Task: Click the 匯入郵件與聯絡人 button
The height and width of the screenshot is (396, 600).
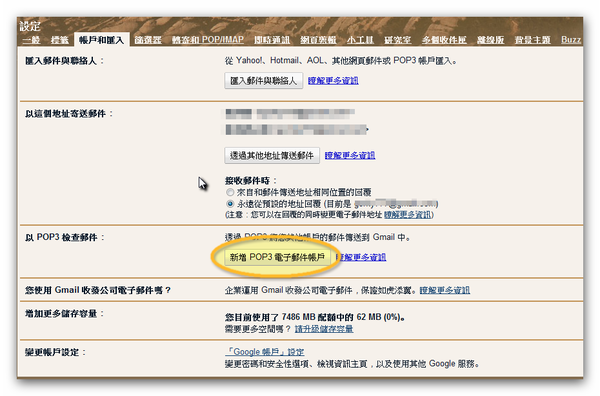Action: (264, 81)
